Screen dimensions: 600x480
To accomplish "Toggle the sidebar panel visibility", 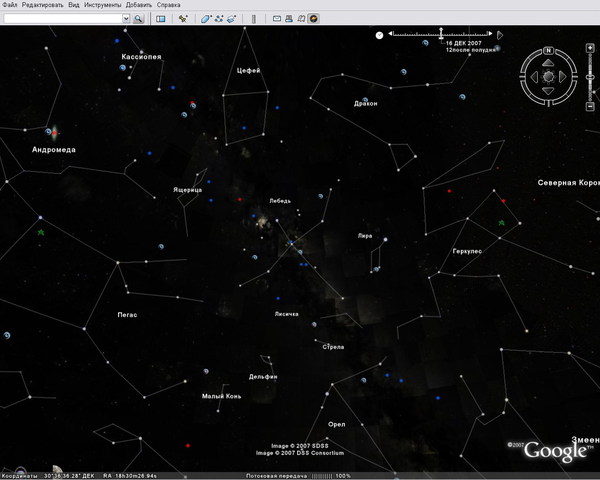I will [x=161, y=18].
